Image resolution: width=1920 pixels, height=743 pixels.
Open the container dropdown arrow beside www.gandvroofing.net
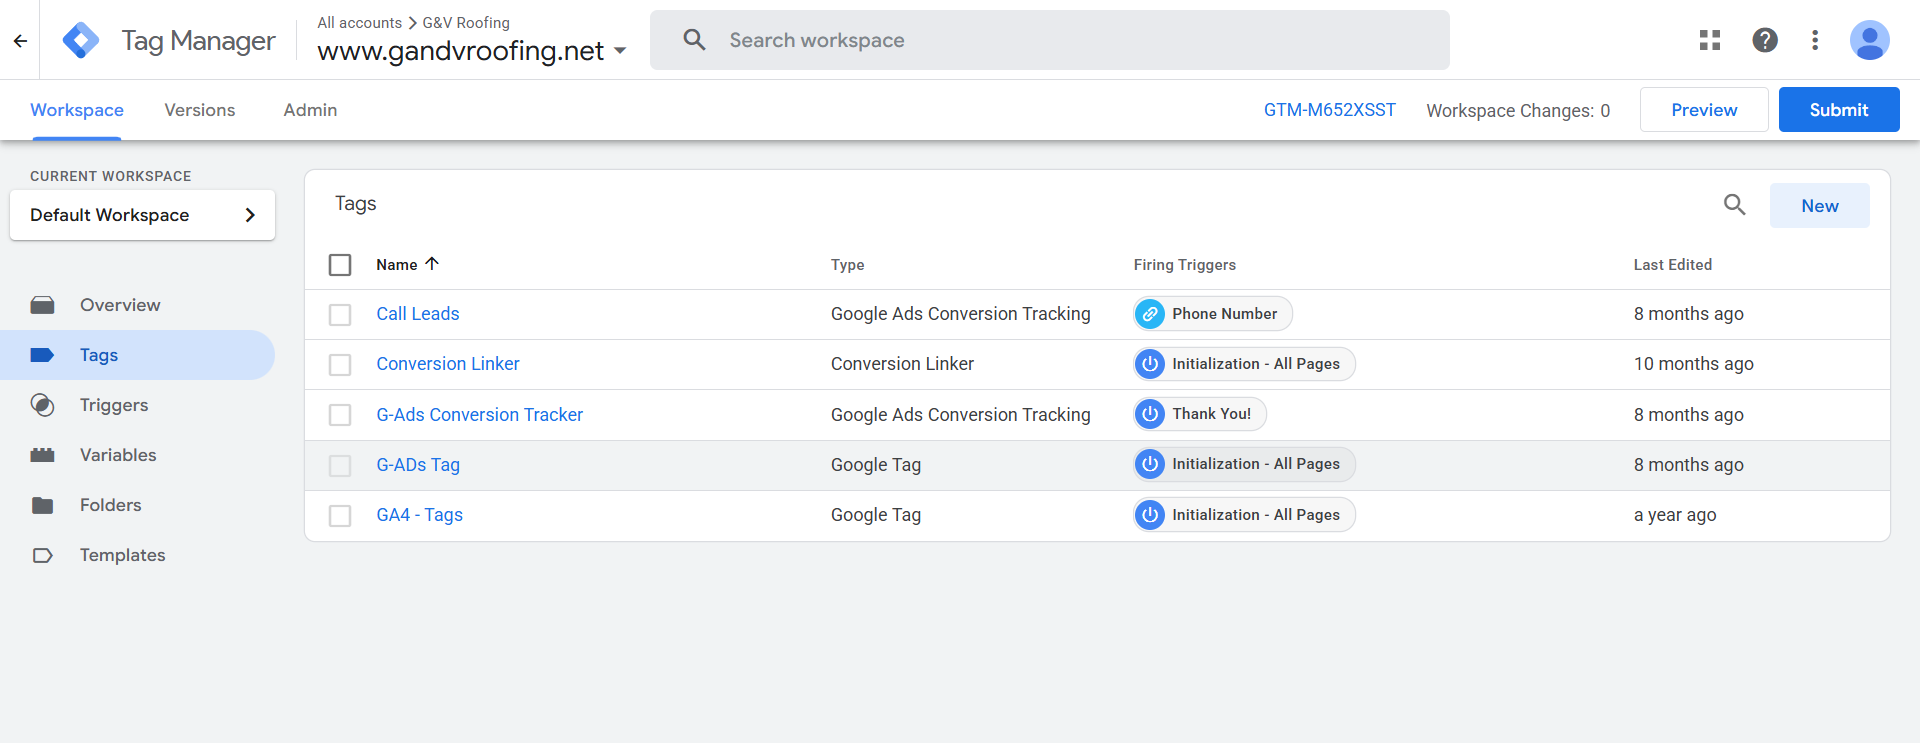(620, 51)
